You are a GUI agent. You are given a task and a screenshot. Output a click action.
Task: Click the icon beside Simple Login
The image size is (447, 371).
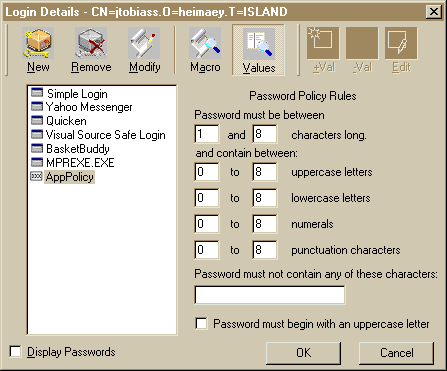tap(37, 93)
